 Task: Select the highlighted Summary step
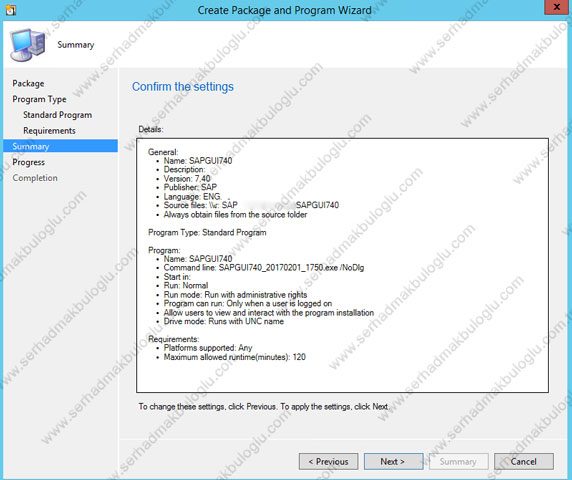click(x=61, y=146)
